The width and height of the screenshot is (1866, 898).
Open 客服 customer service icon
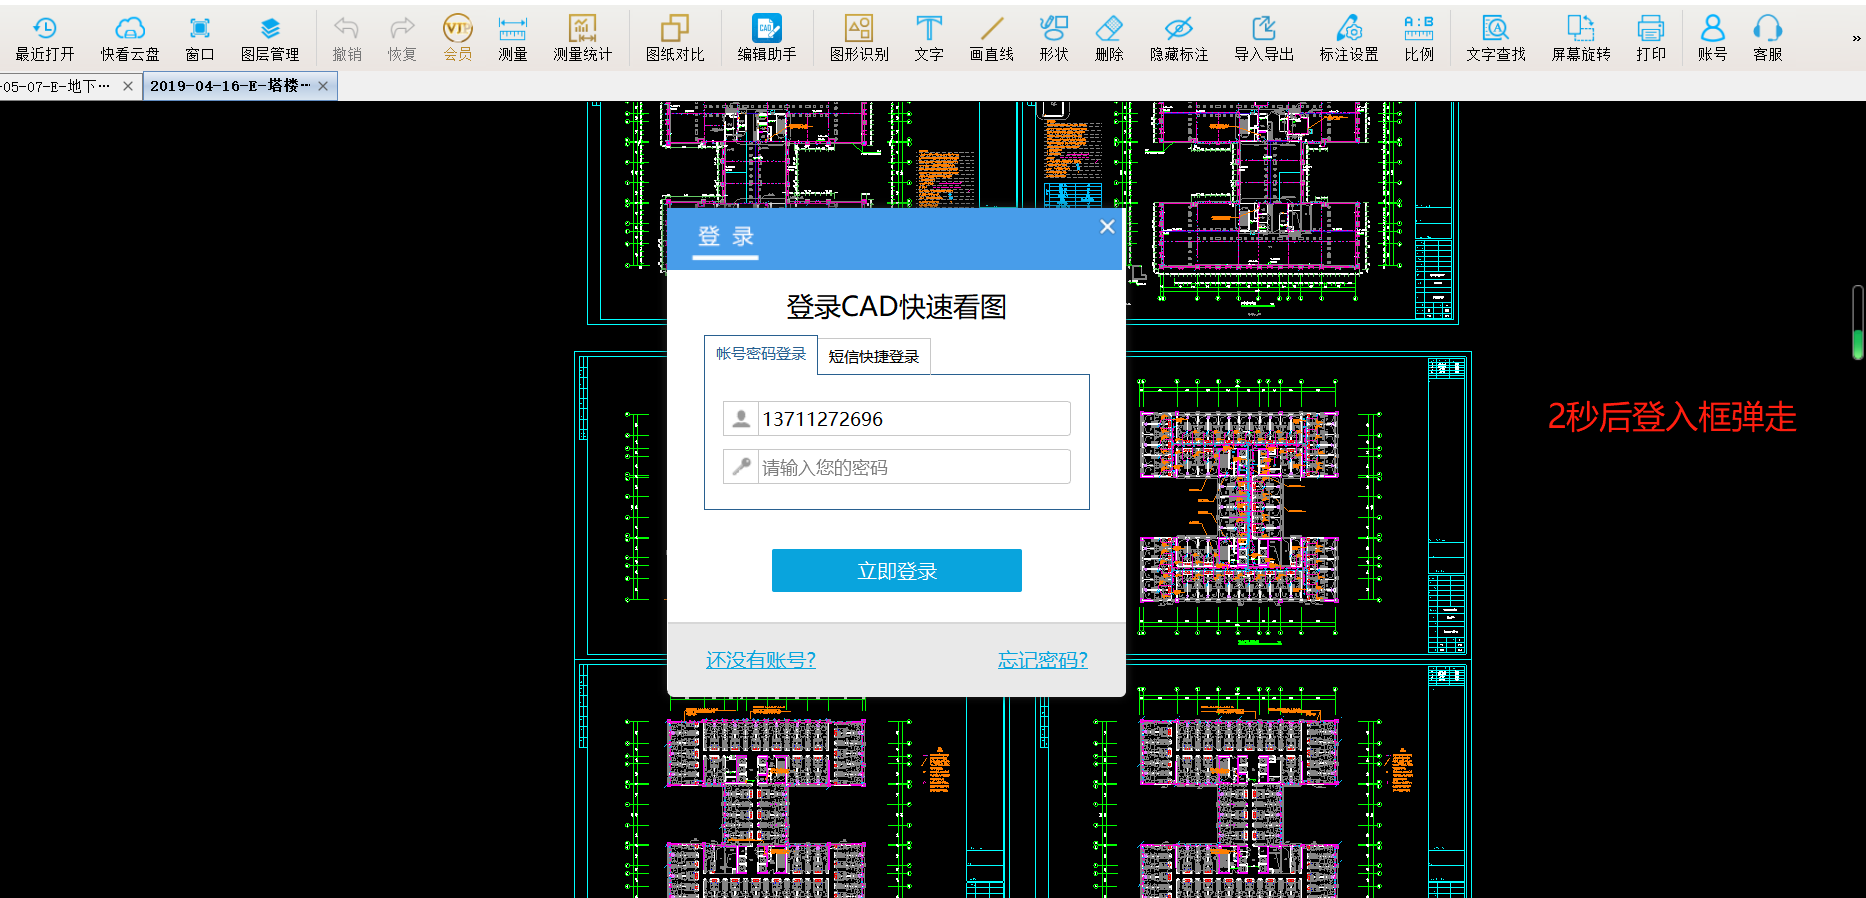point(1768,38)
